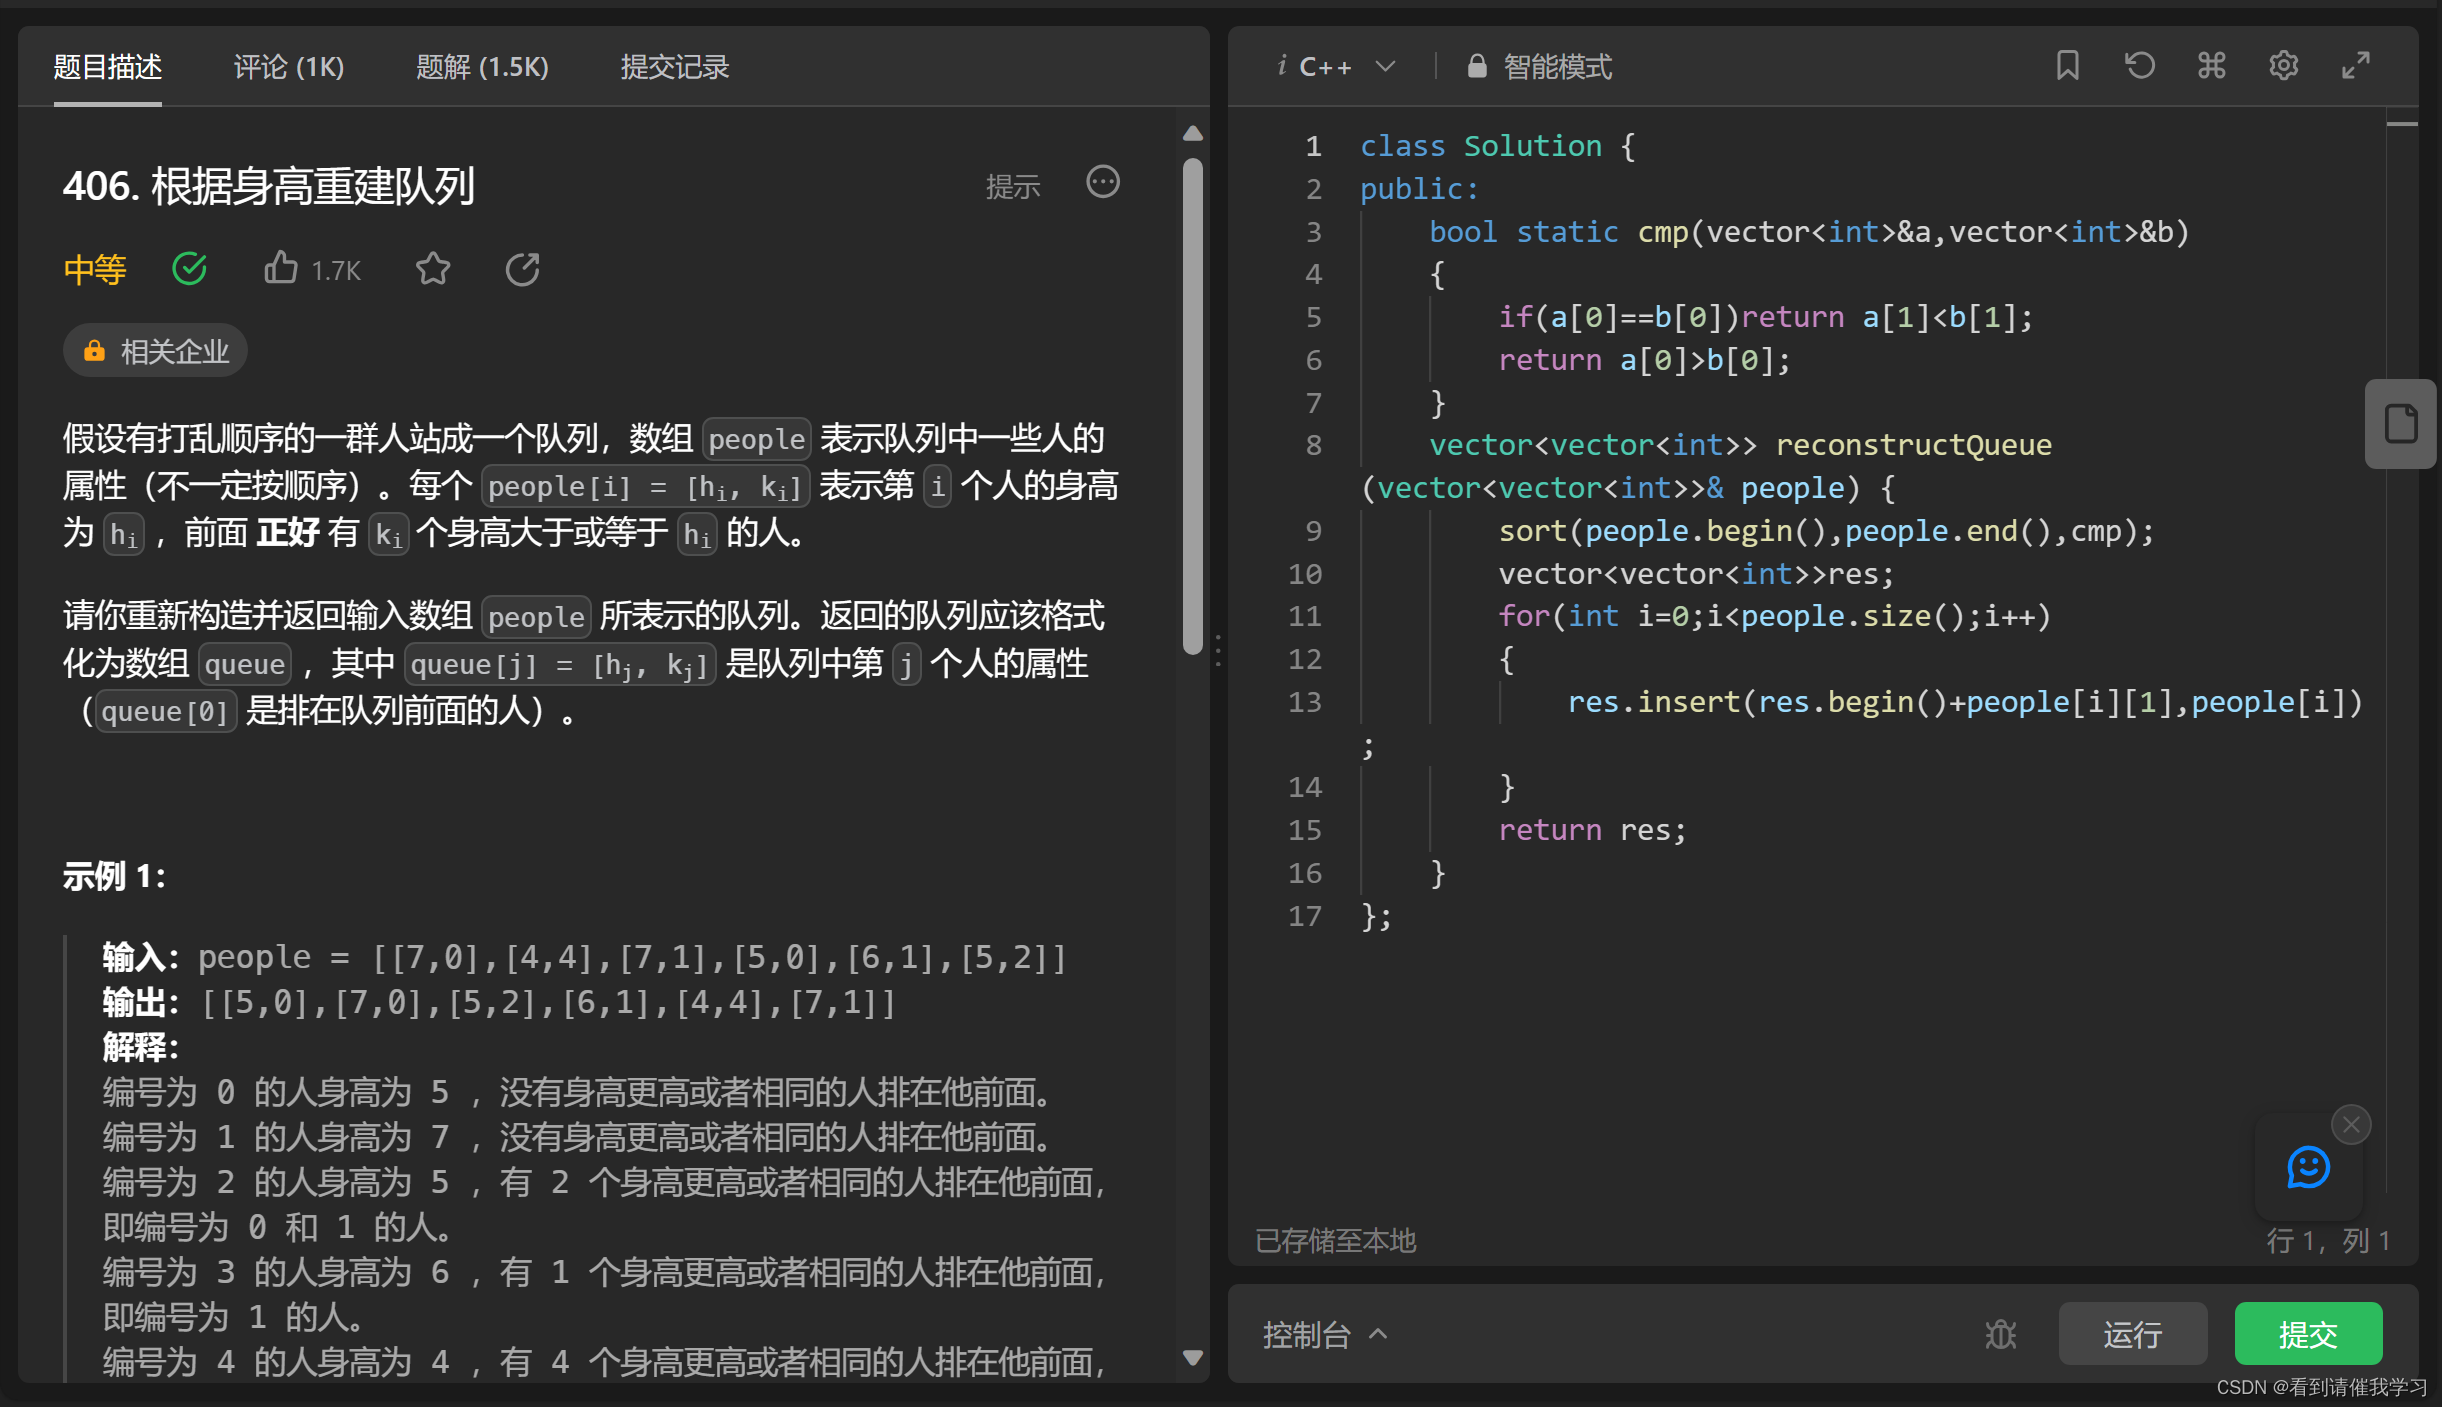The width and height of the screenshot is (2442, 1407).
Task: Click the 运行 run button
Action: 2132,1334
